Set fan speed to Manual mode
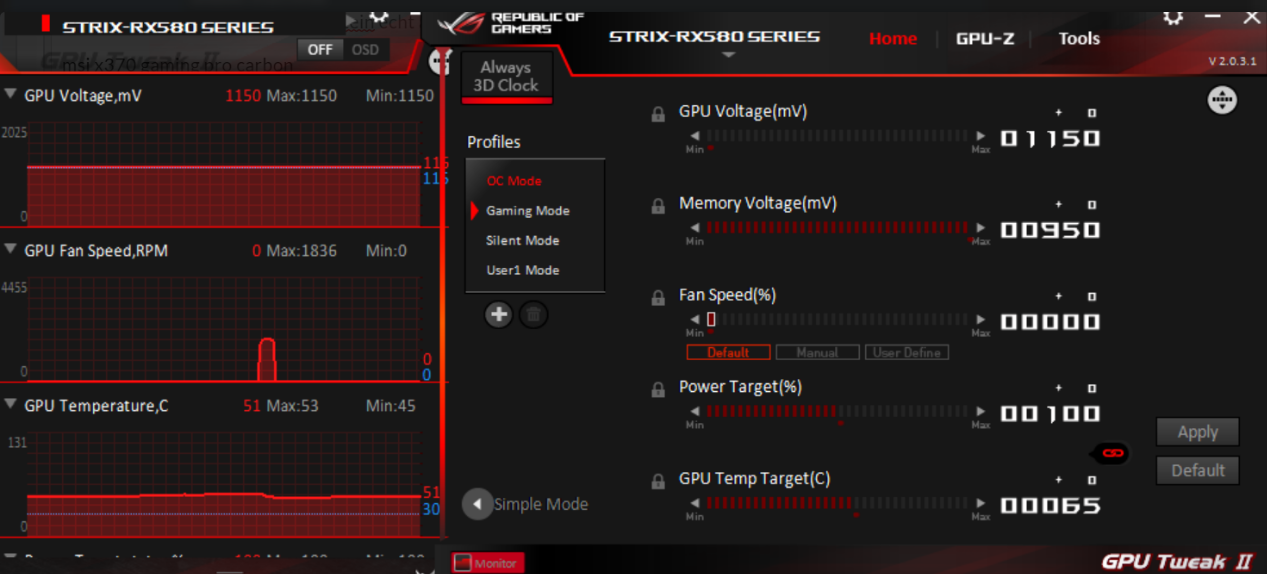1267x574 pixels. coord(817,352)
